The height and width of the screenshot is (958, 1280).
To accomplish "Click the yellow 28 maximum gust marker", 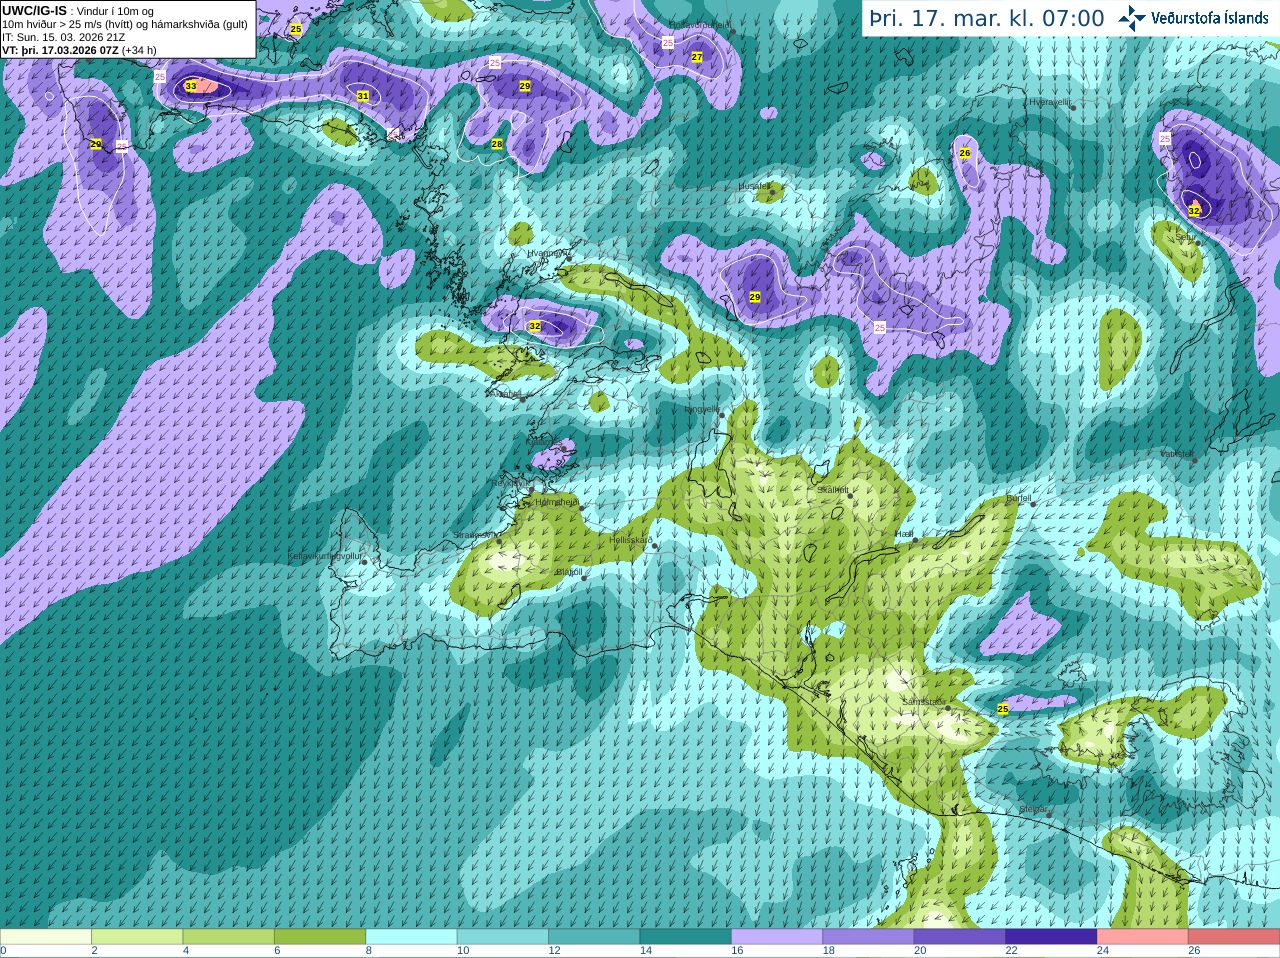I will click(x=497, y=144).
